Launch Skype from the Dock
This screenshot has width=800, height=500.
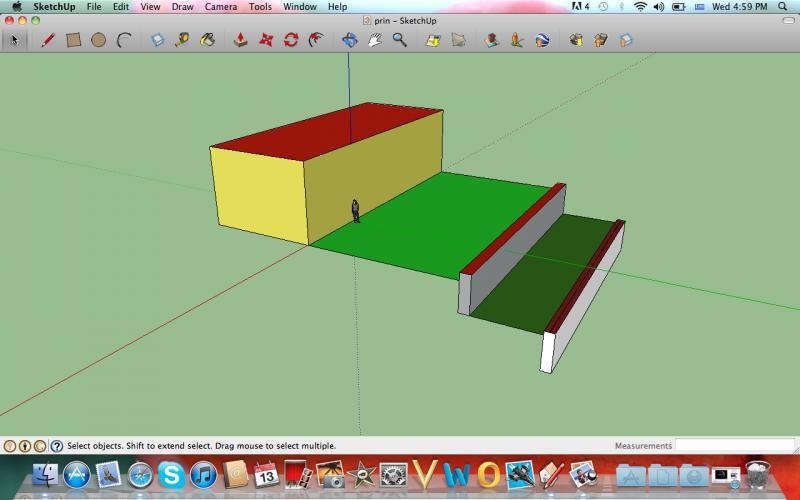(x=171, y=475)
